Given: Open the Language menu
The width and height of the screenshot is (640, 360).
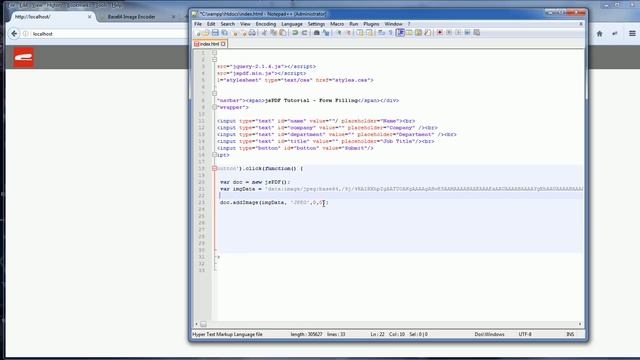Looking at the screenshot, I should 292,24.
